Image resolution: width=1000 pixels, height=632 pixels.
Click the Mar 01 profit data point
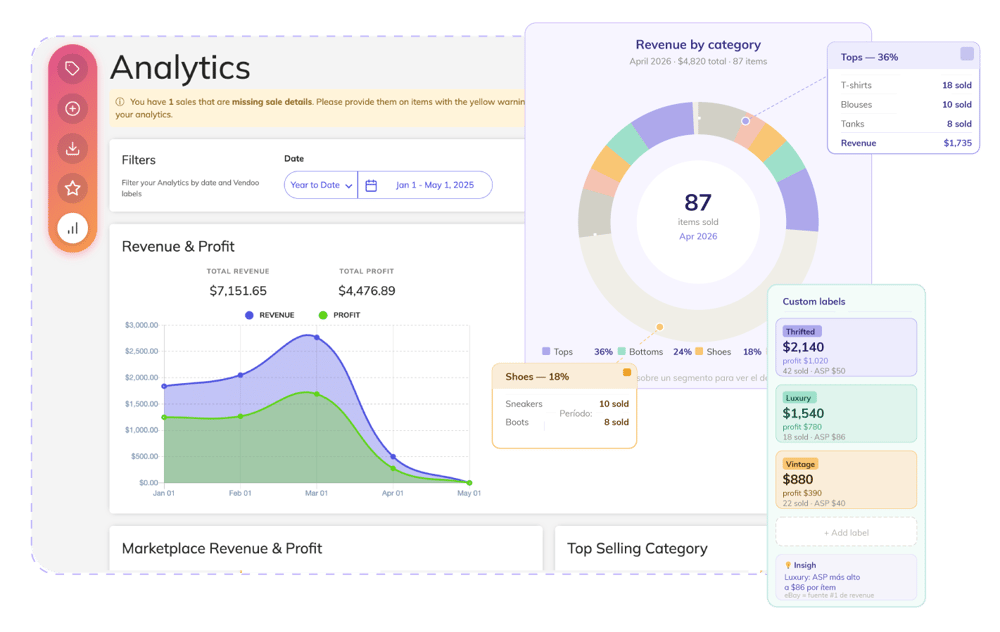point(317,394)
